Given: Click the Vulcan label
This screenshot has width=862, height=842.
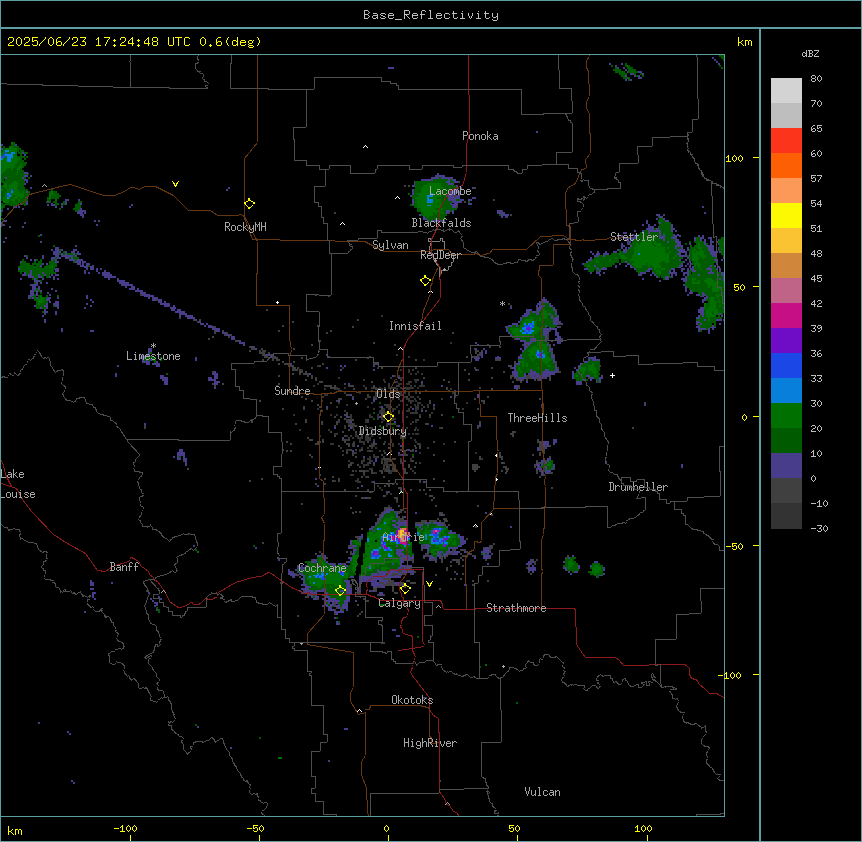Looking at the screenshot, I should coord(543,792).
